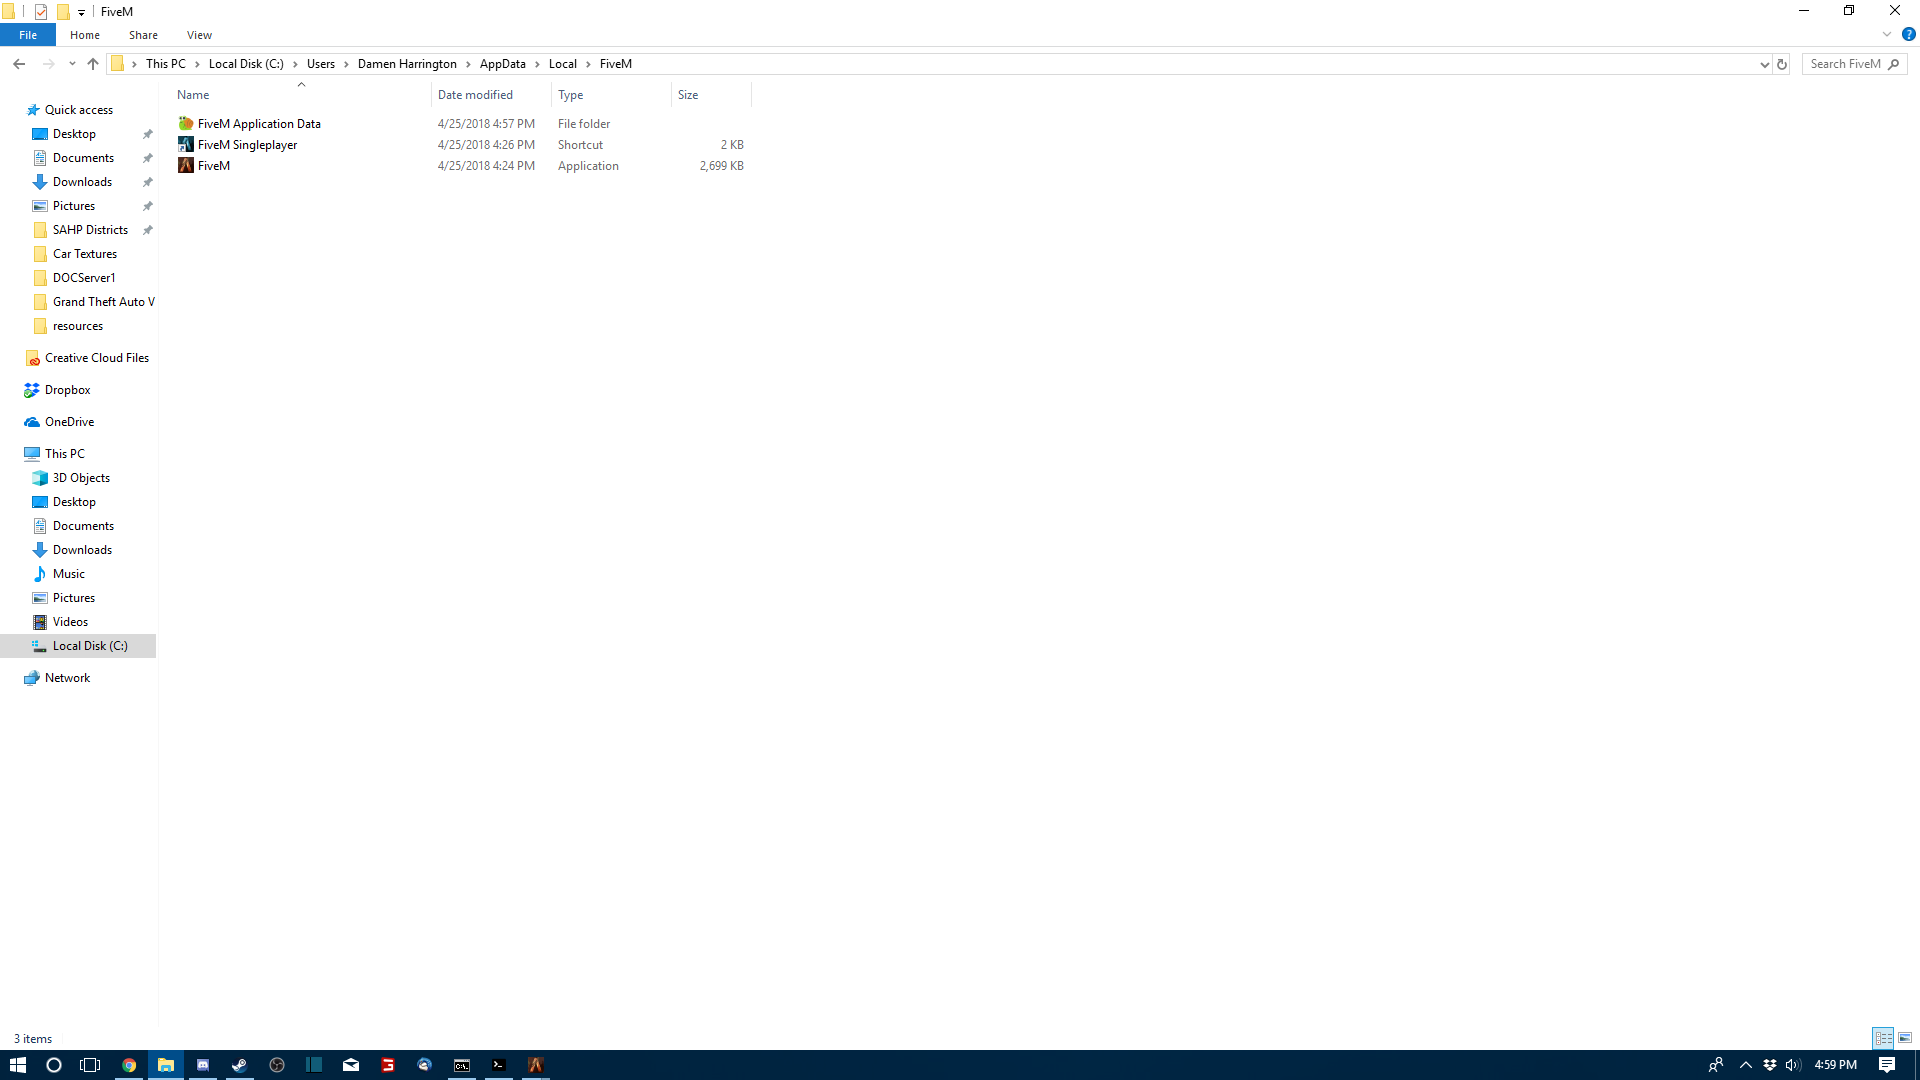The image size is (1920, 1080).
Task: Refresh the FiveM folder view
Action: point(1781,64)
